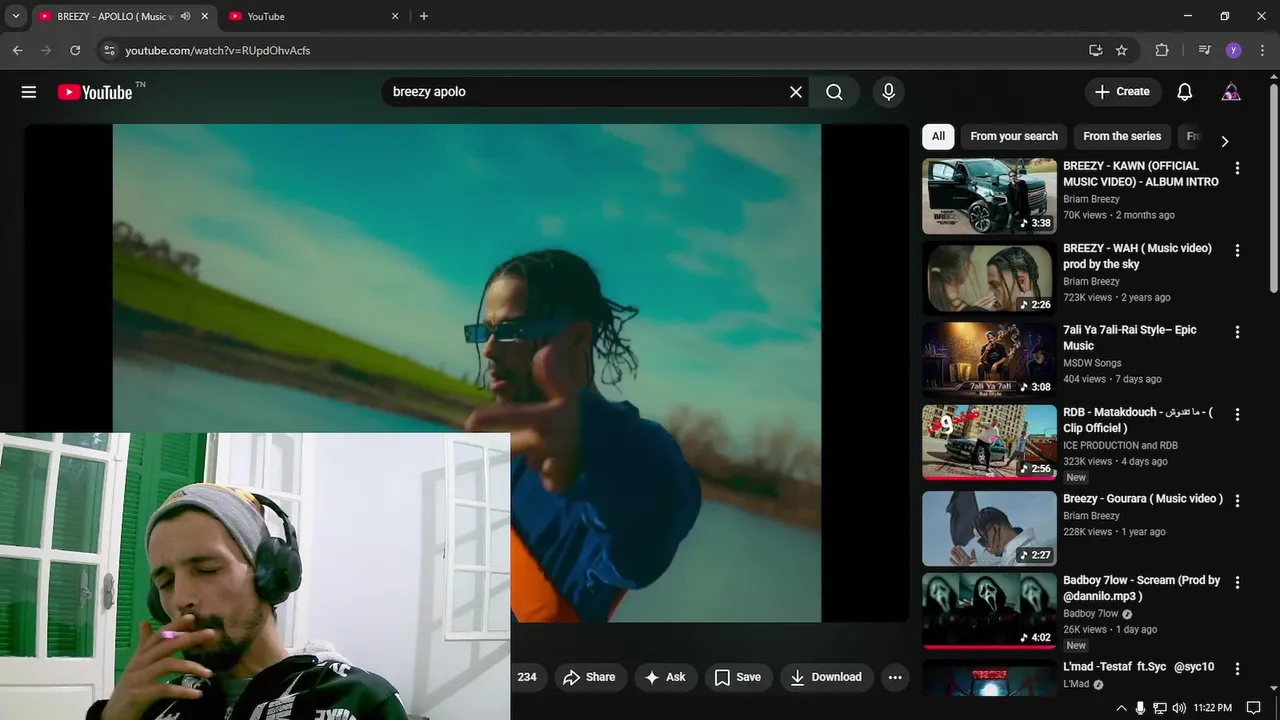Open a new browser tab
The image size is (1280, 720).
tap(424, 16)
